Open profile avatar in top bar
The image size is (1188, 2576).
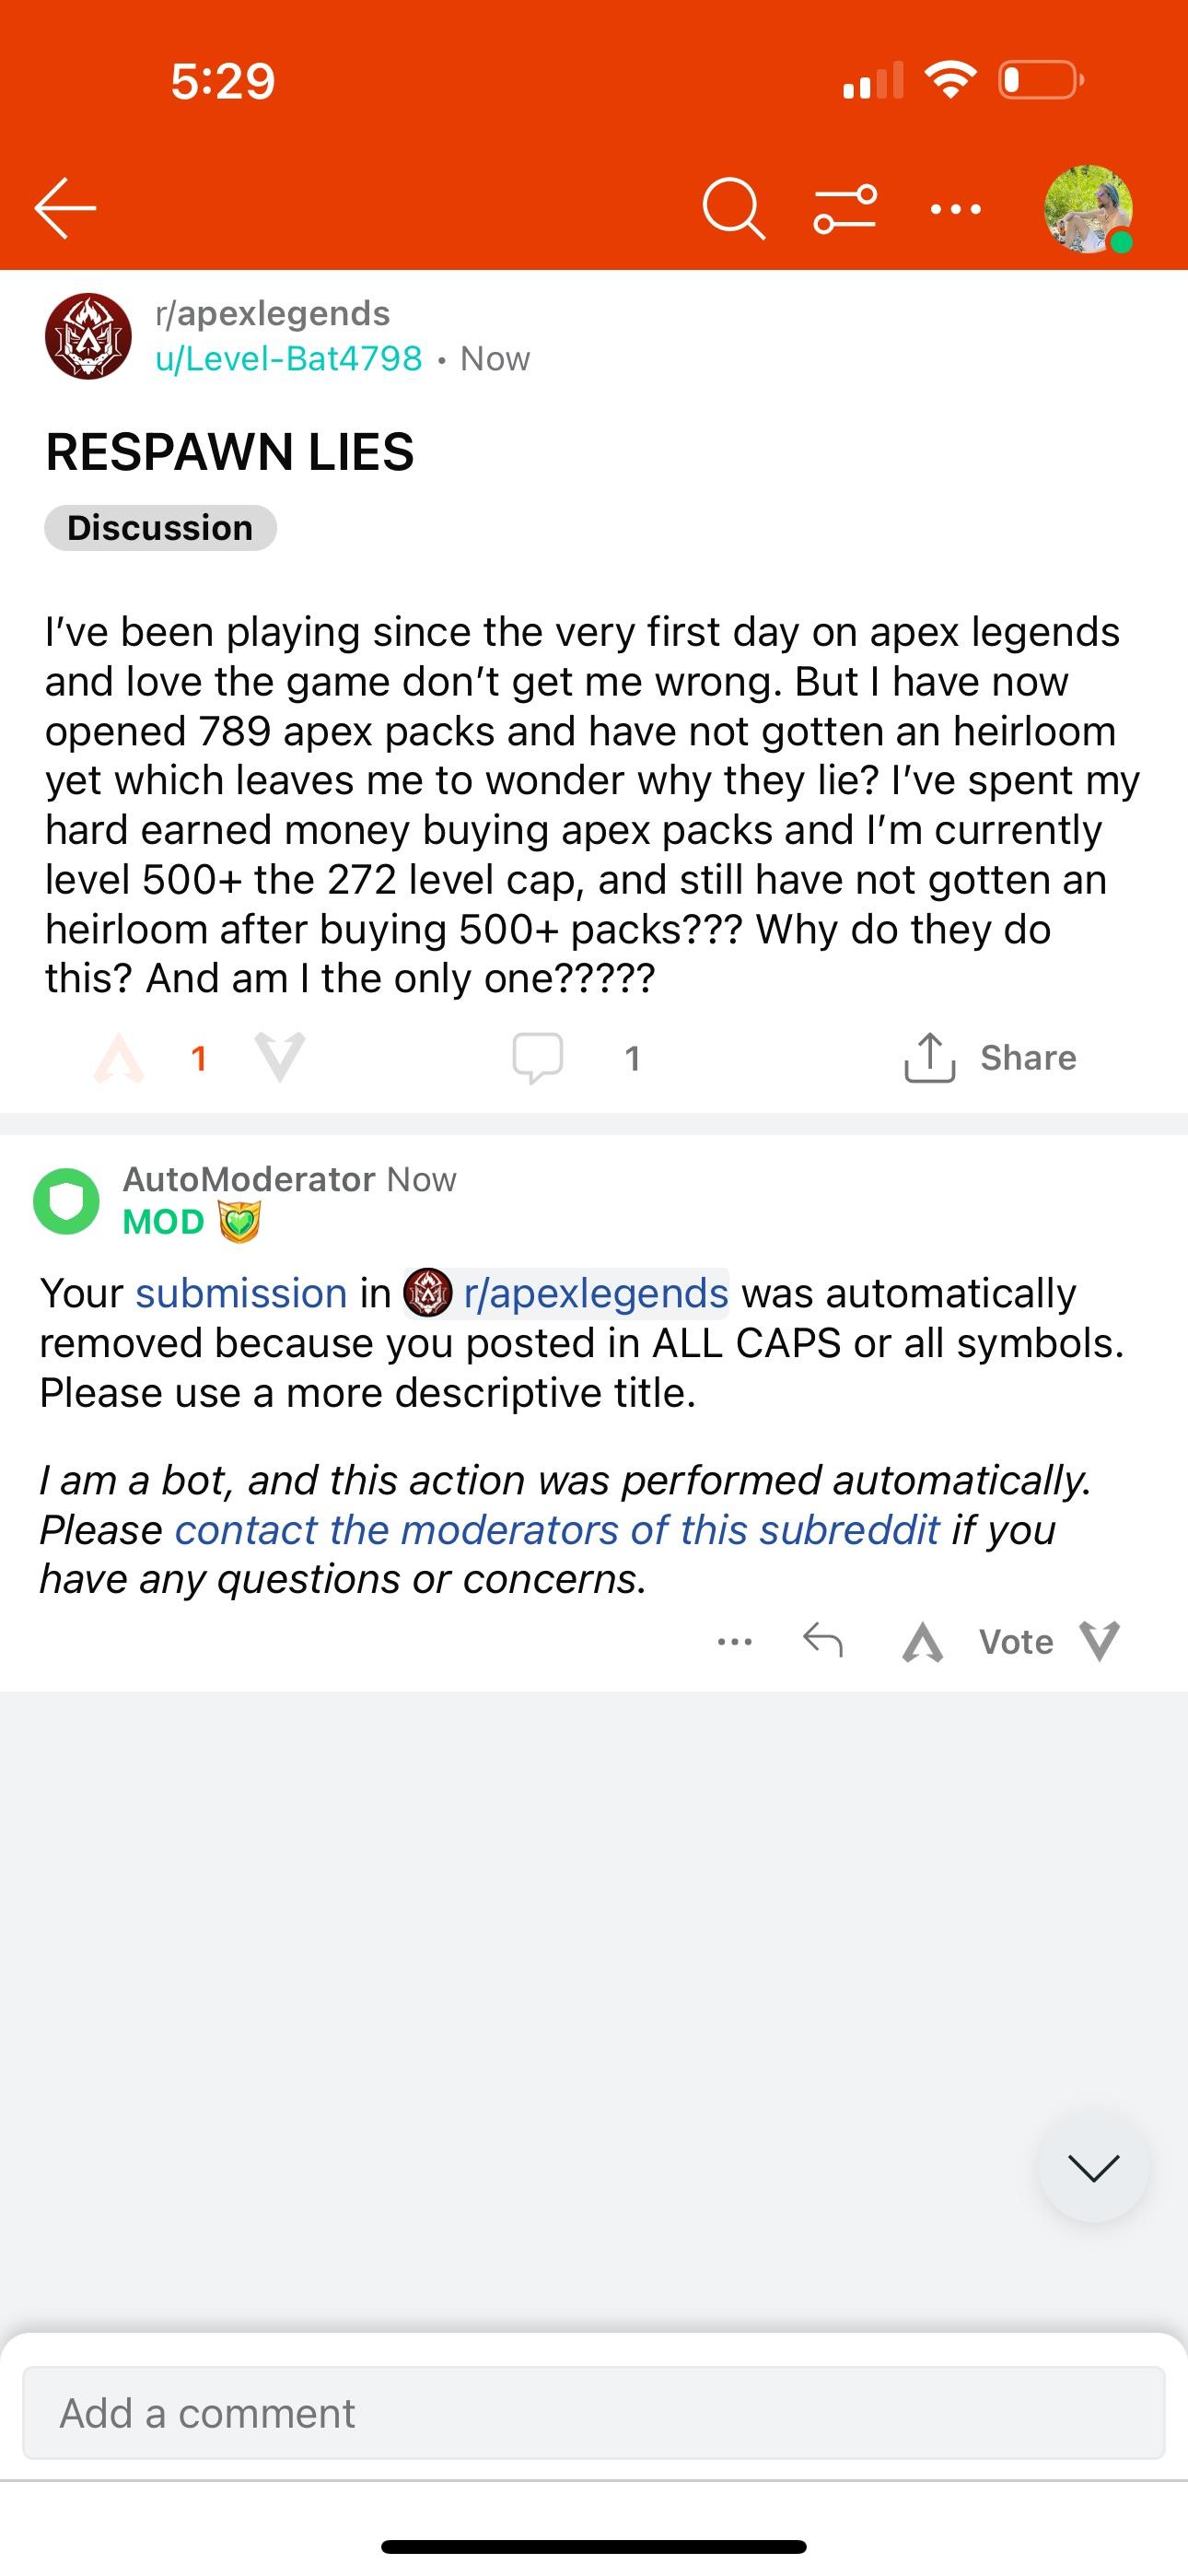click(1088, 209)
